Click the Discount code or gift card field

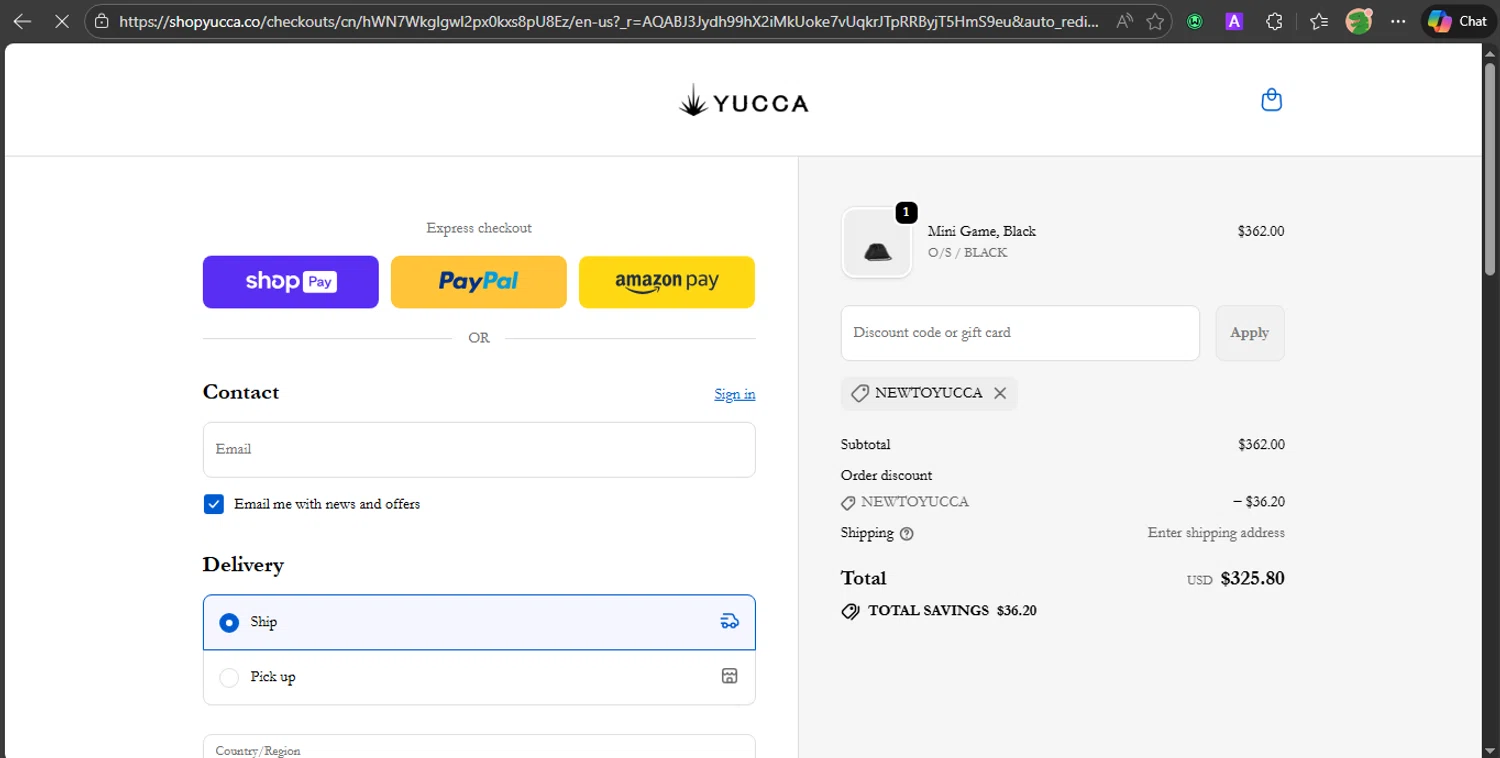pyautogui.click(x=1020, y=333)
